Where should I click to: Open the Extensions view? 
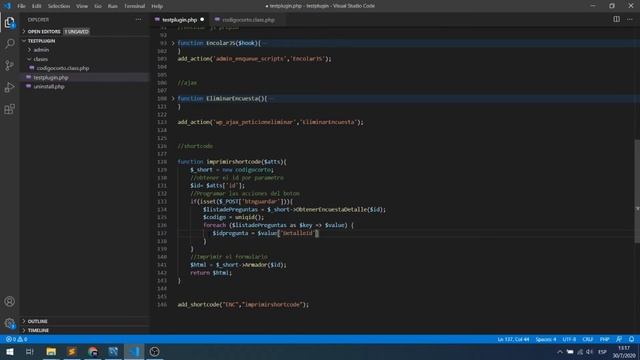9,109
